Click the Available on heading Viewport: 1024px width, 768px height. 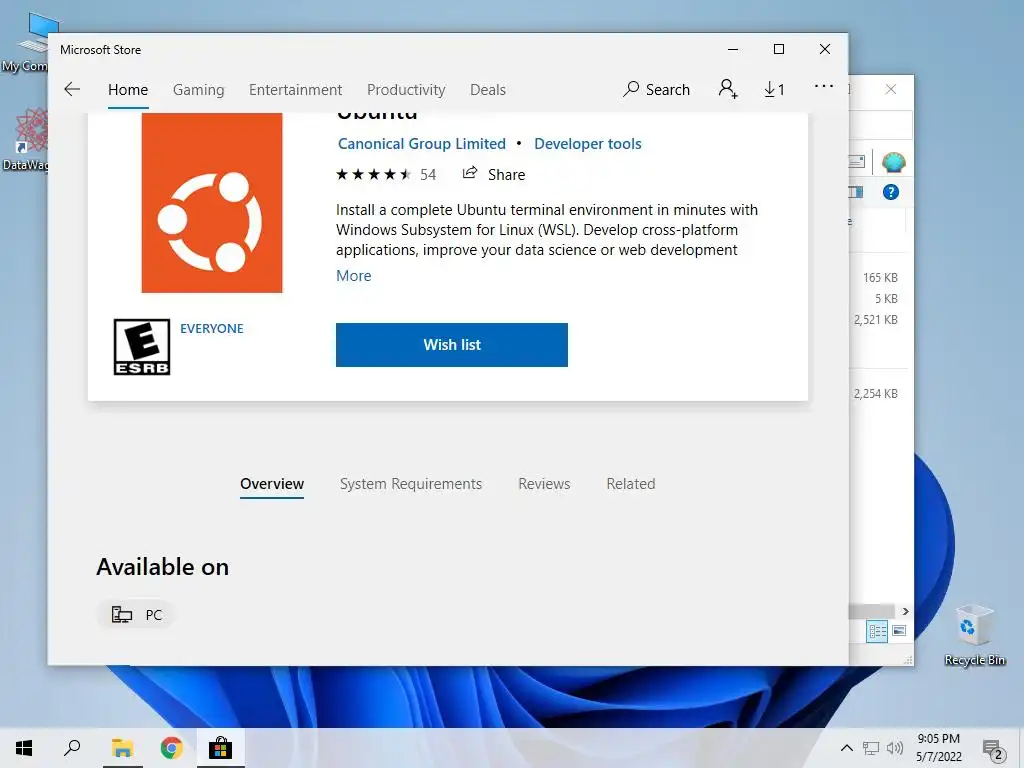click(163, 567)
